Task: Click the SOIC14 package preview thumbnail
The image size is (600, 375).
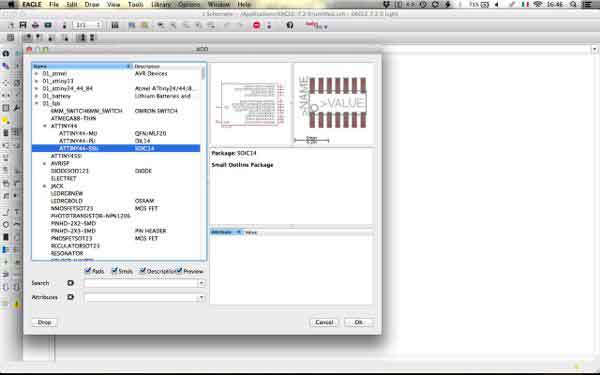Action: (x=334, y=104)
